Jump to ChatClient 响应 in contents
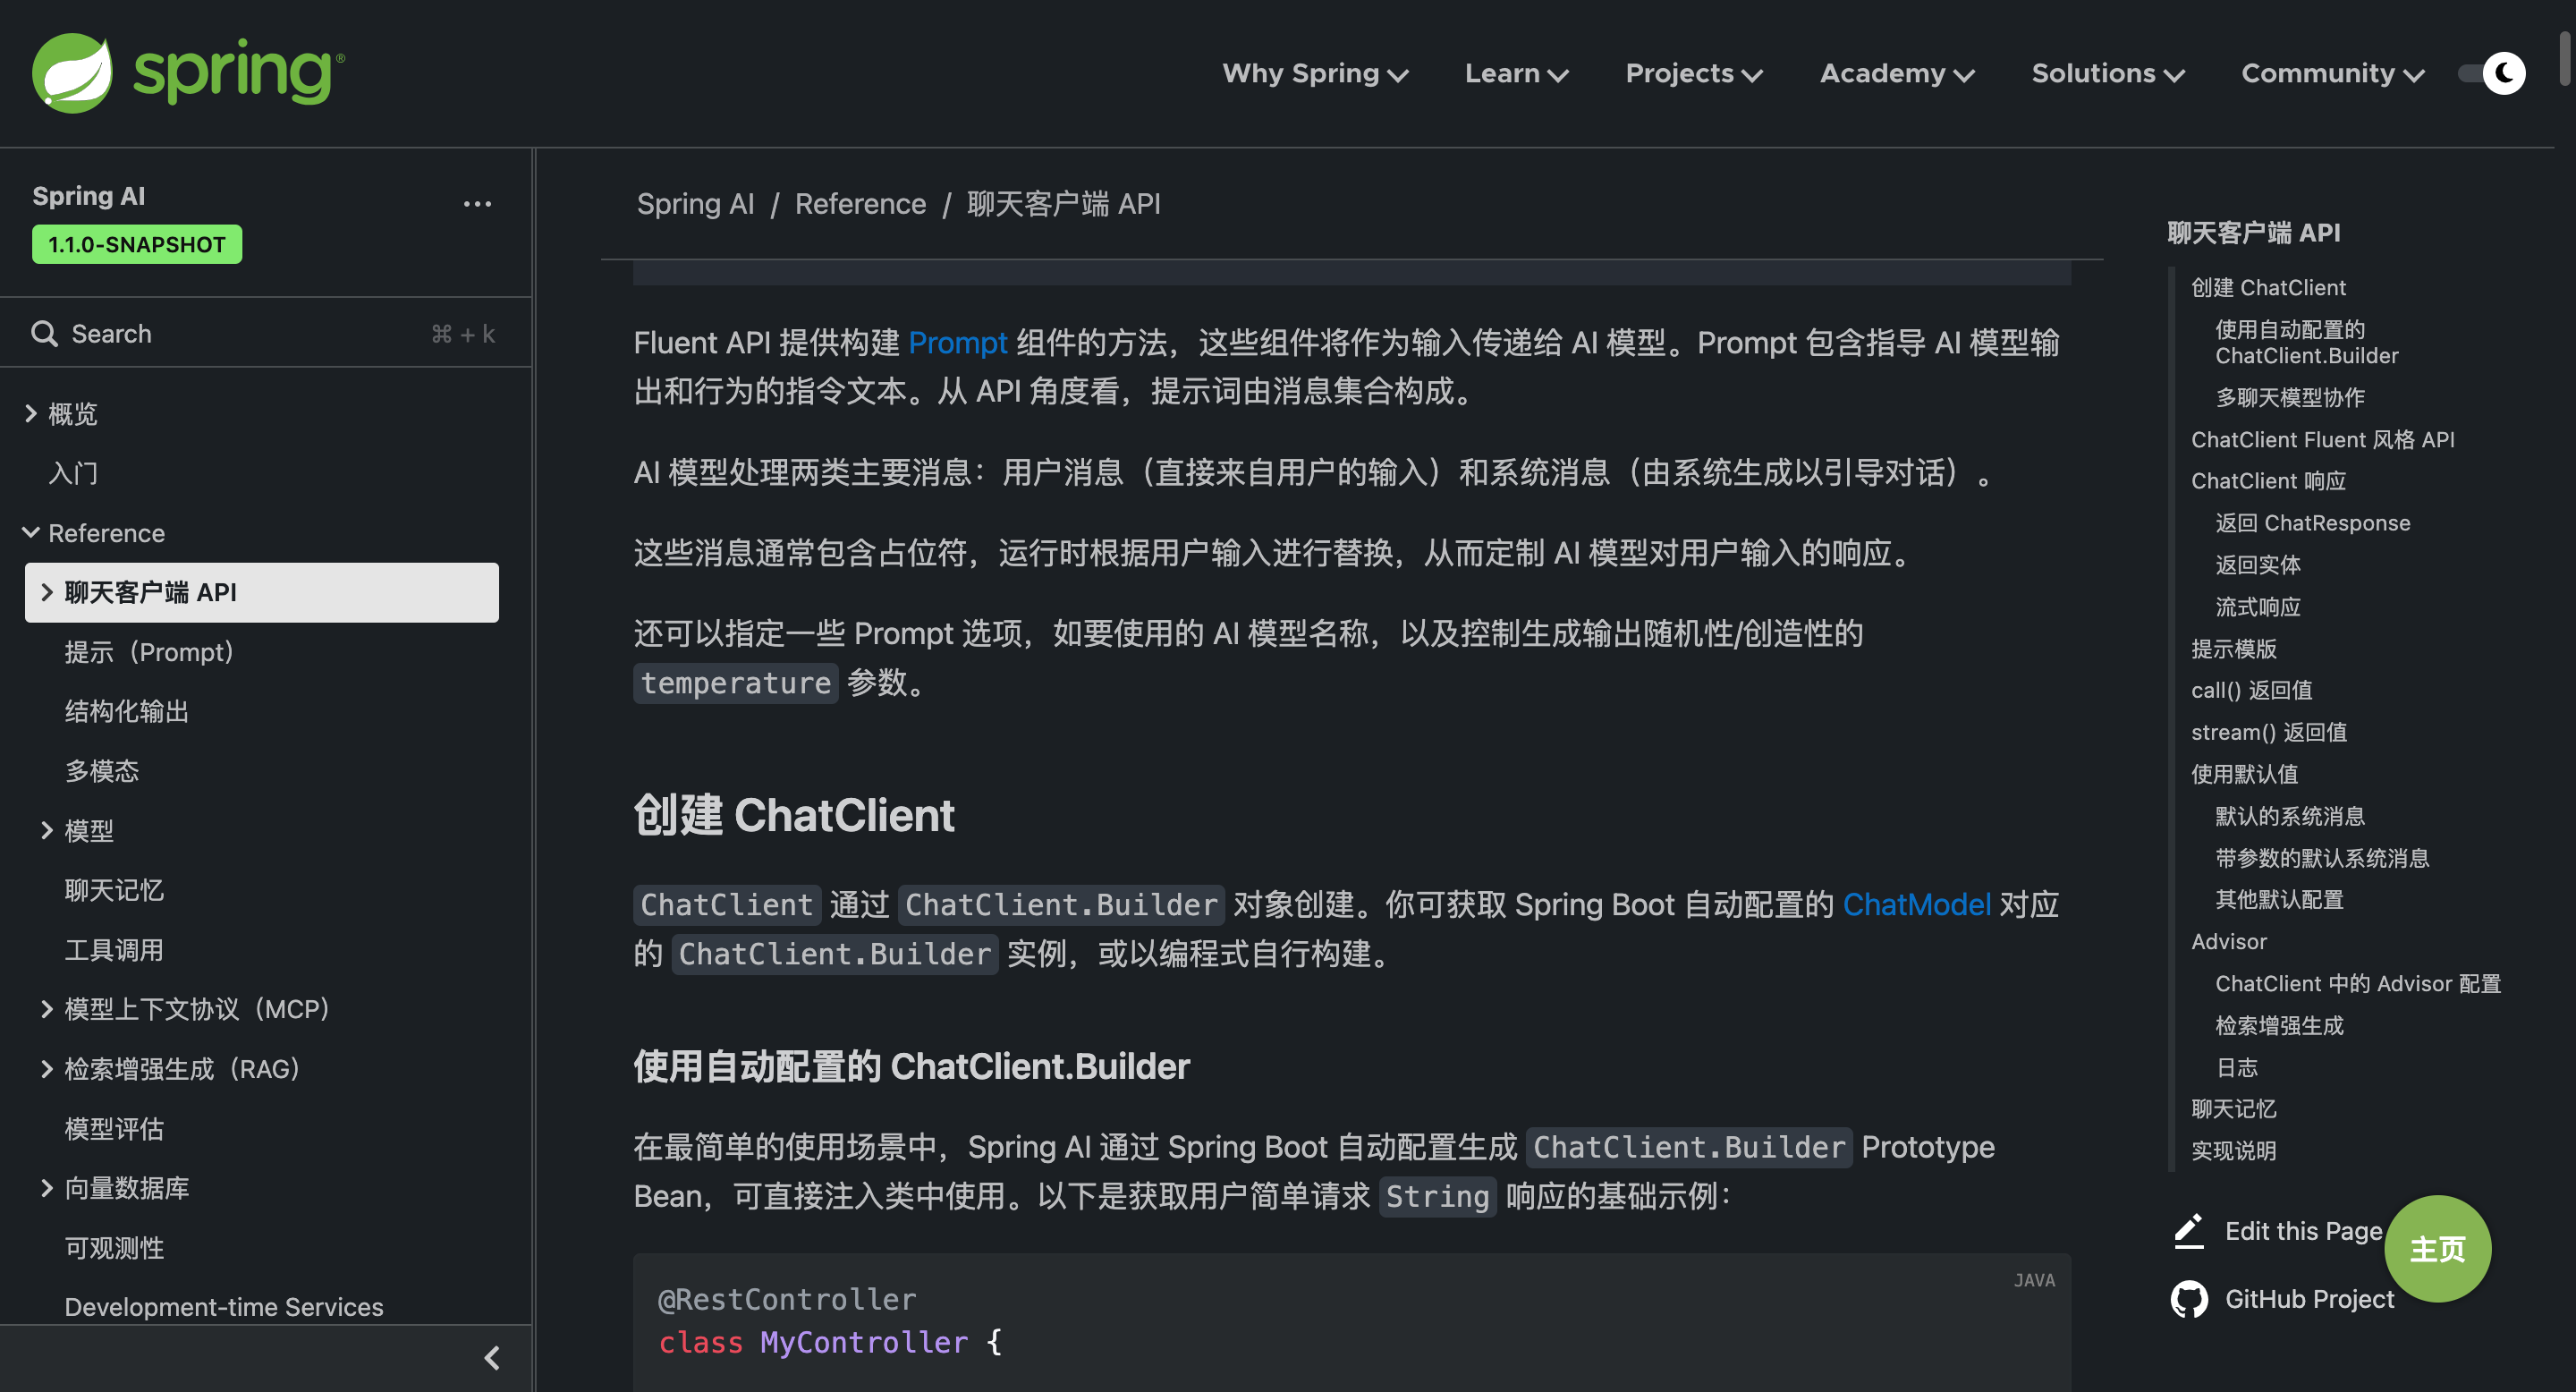Viewport: 2576px width, 1392px height. click(x=2268, y=480)
